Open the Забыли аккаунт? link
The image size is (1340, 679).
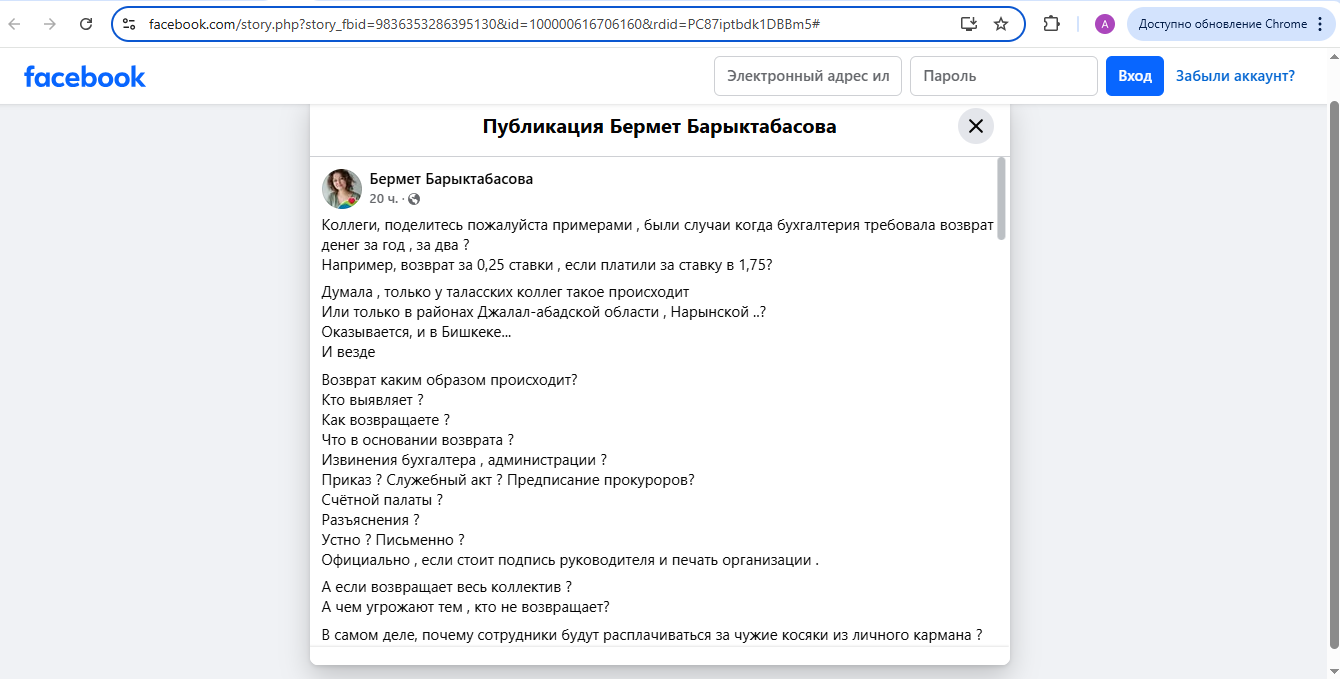pos(1235,76)
